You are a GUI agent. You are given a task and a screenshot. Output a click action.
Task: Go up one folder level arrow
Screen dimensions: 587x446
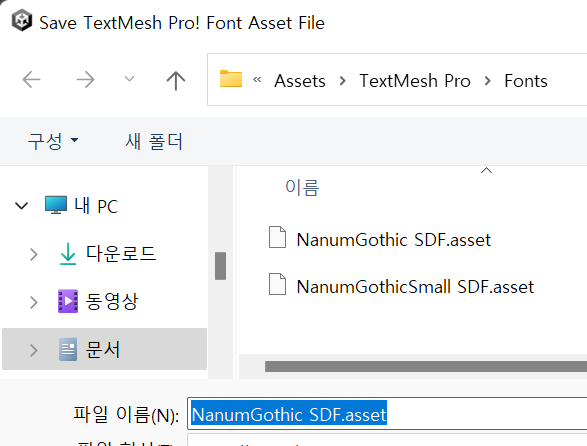click(176, 80)
